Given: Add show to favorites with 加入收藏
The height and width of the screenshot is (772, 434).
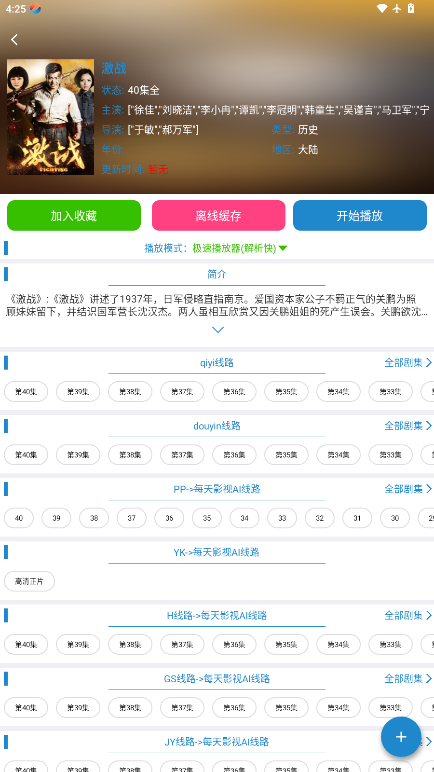Looking at the screenshot, I should pos(74,215).
